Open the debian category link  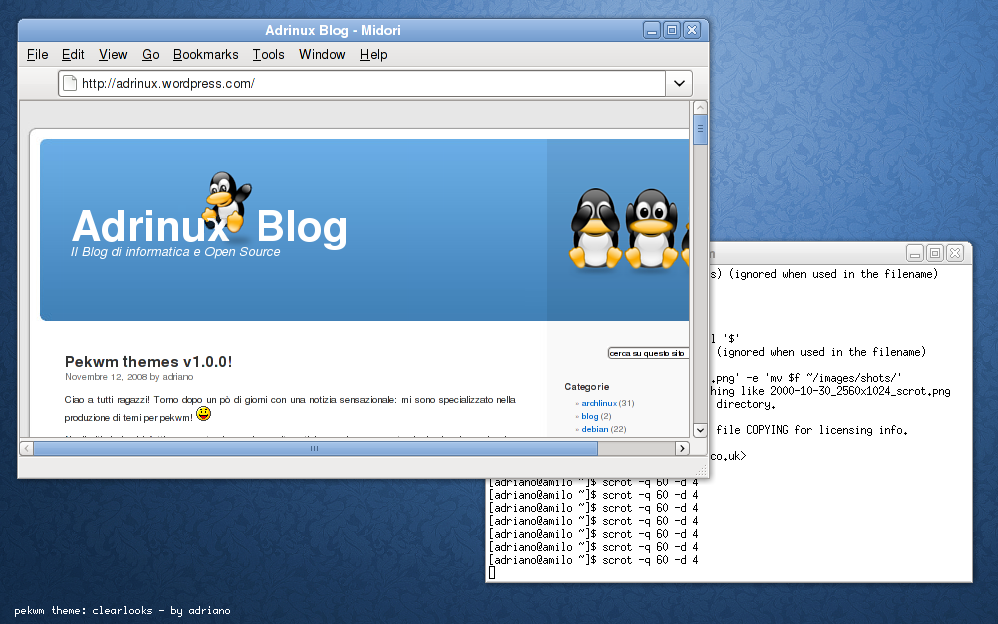[594, 429]
